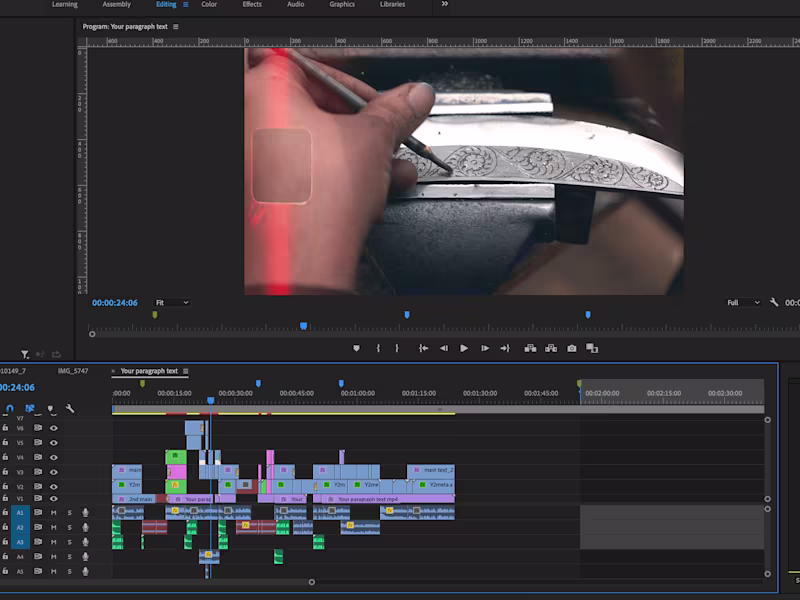
Task: Mute audio track A1
Action: tap(54, 513)
